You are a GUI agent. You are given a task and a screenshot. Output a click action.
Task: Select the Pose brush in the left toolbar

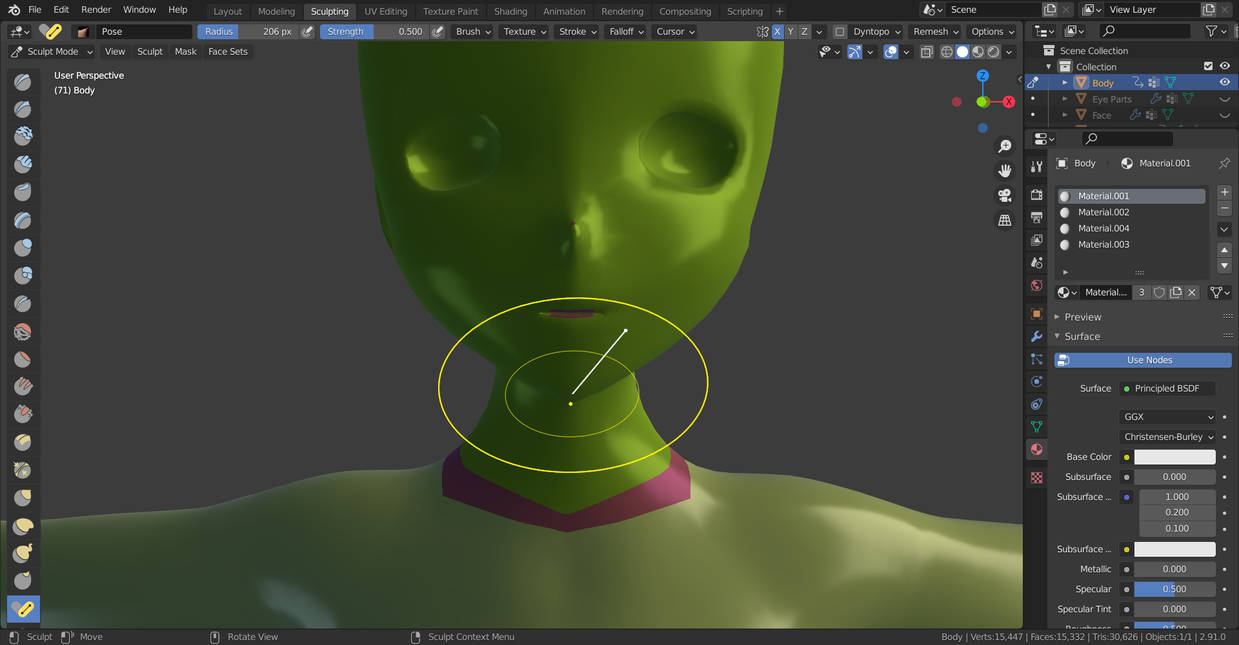pyautogui.click(x=22, y=608)
